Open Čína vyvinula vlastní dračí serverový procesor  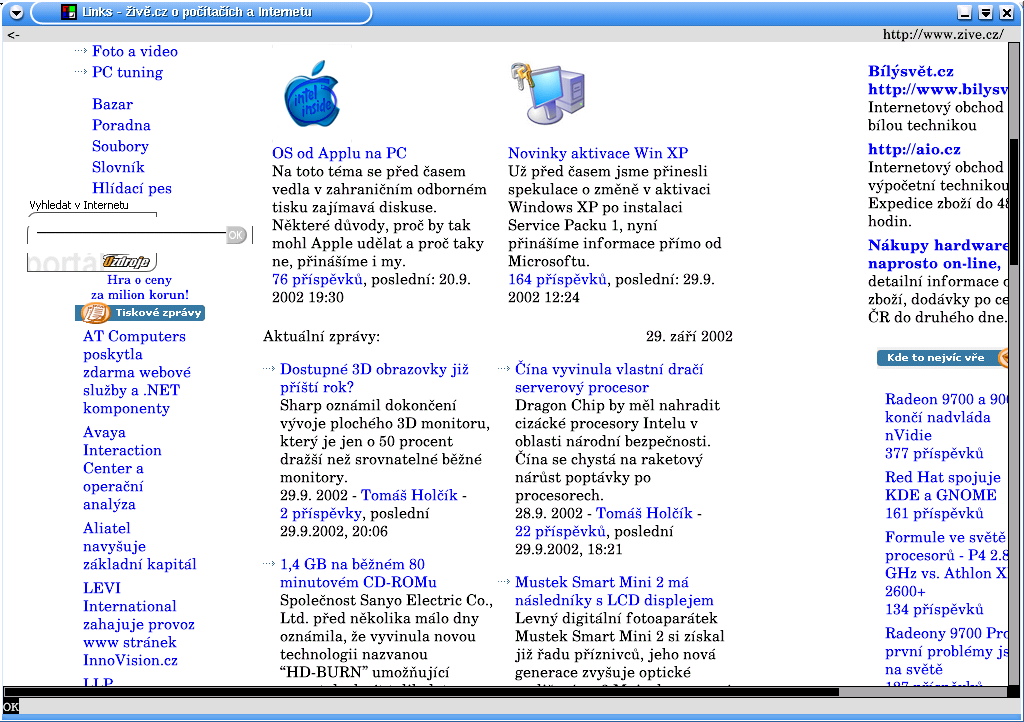pyautogui.click(x=609, y=379)
